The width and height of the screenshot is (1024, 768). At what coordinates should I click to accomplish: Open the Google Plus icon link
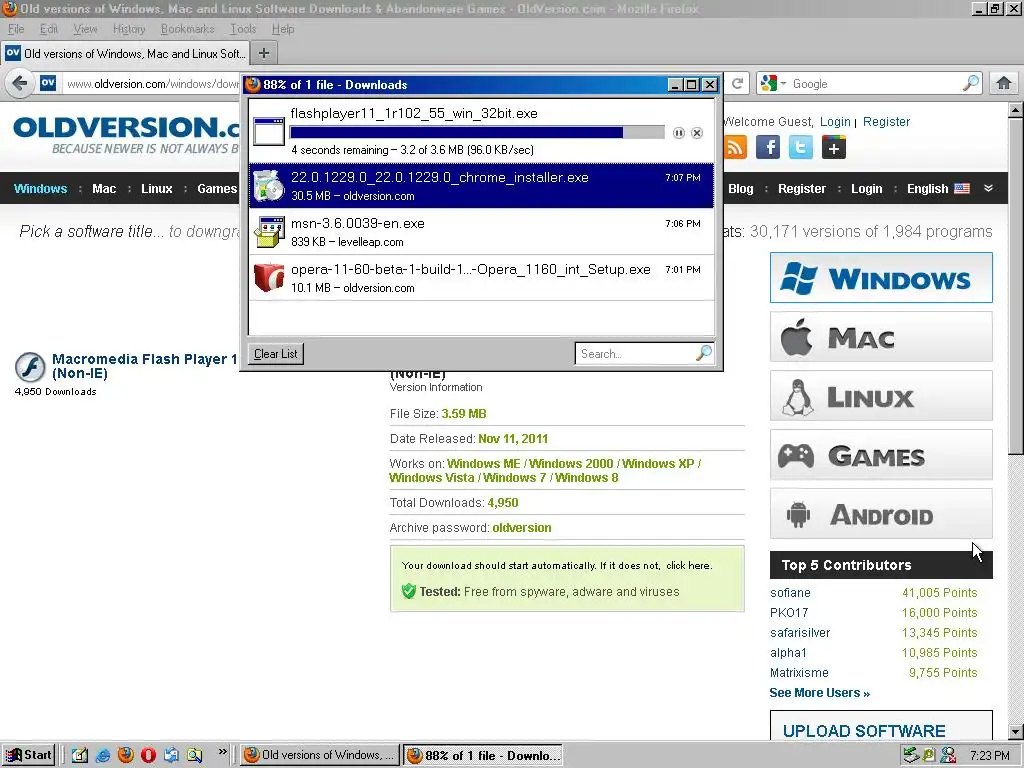833,147
